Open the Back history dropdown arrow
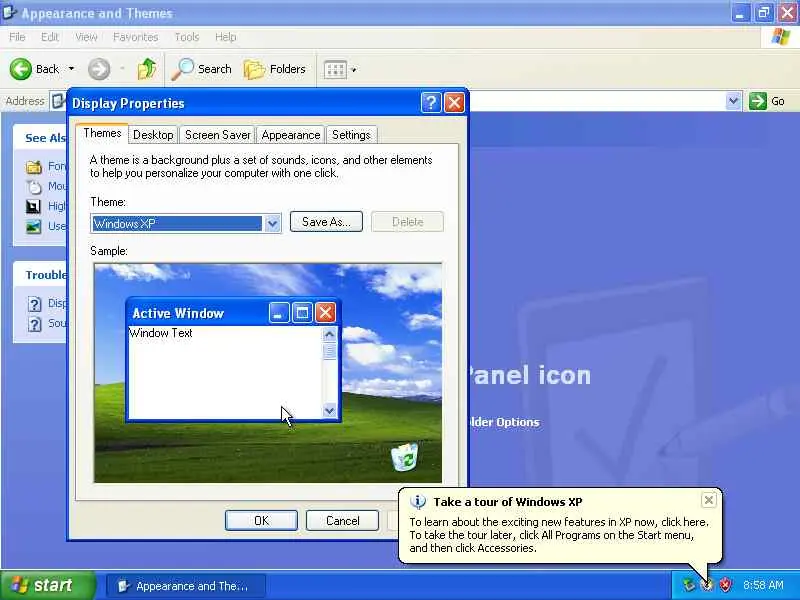This screenshot has width=800, height=600. click(71, 69)
